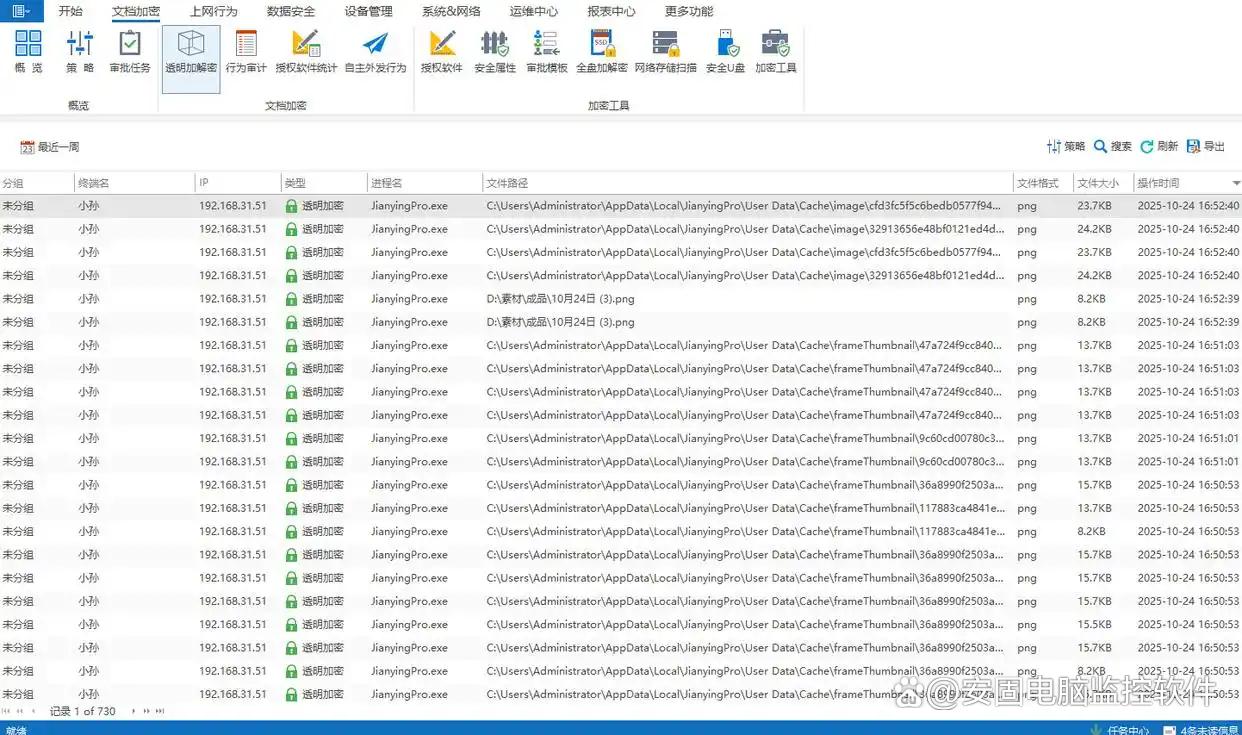
Task: Click the 审批任务 approval task icon
Action: coord(130,51)
